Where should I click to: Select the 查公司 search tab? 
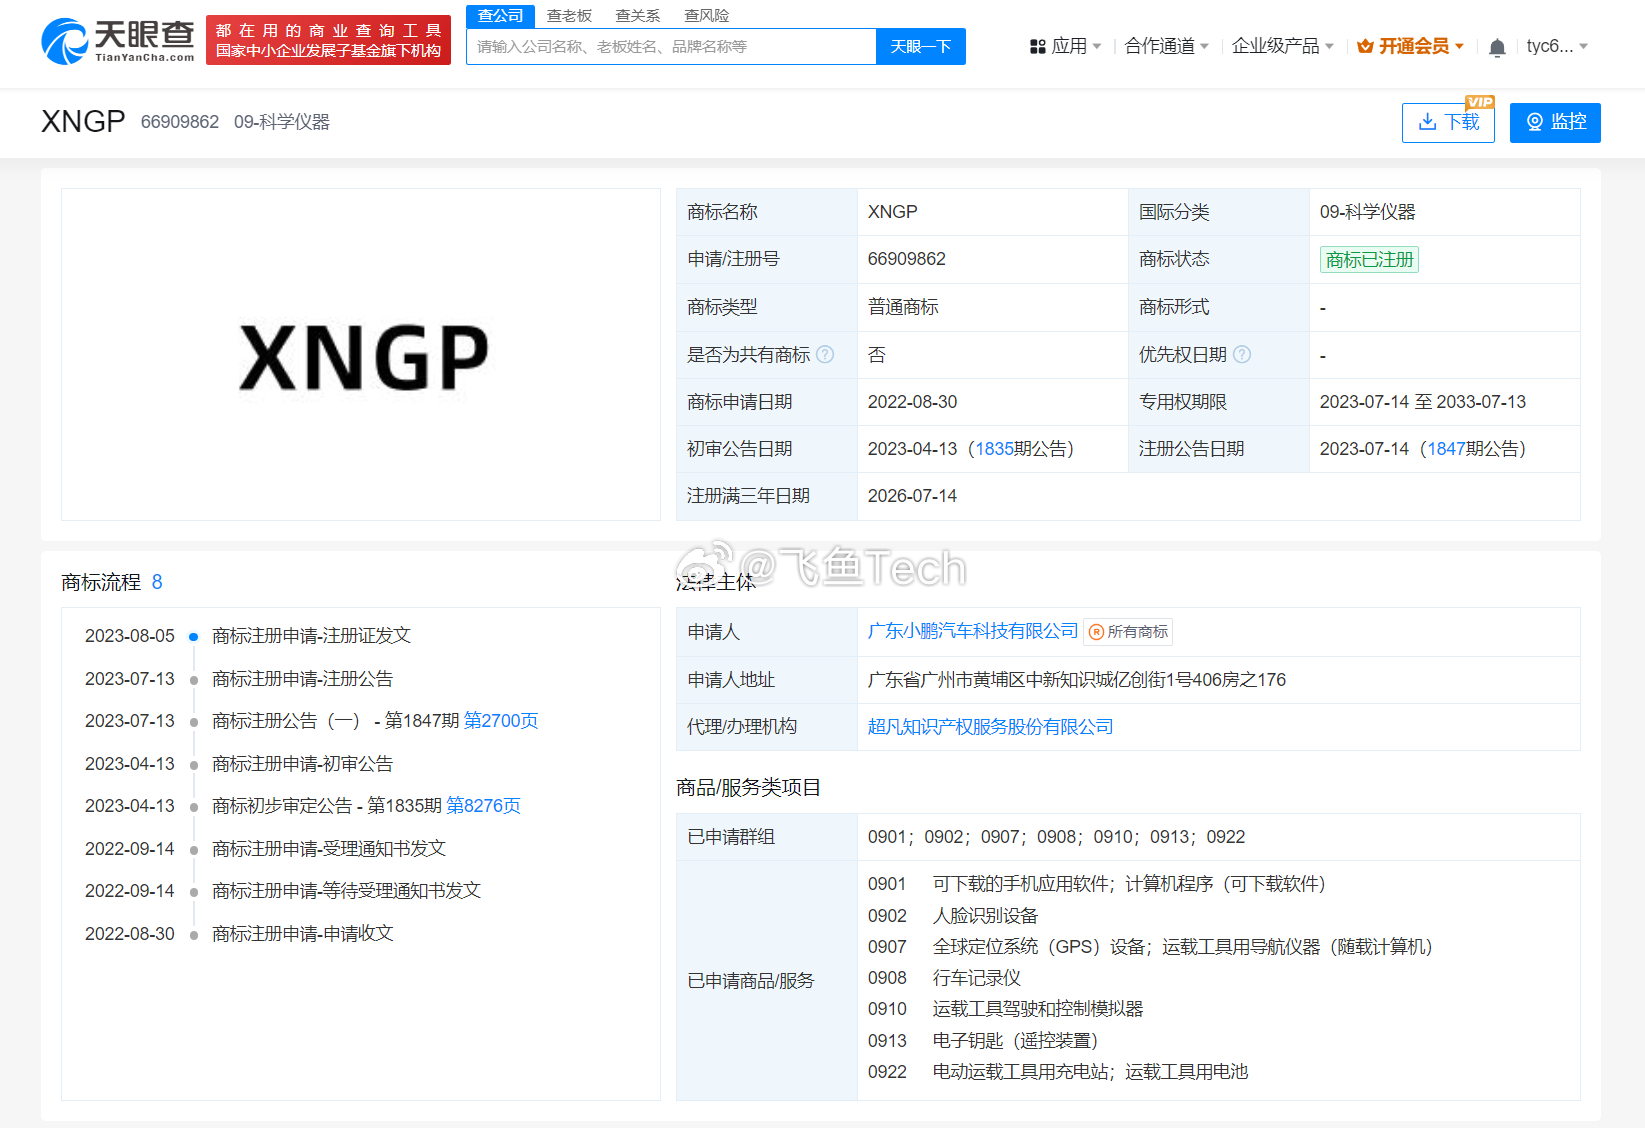[x=500, y=16]
